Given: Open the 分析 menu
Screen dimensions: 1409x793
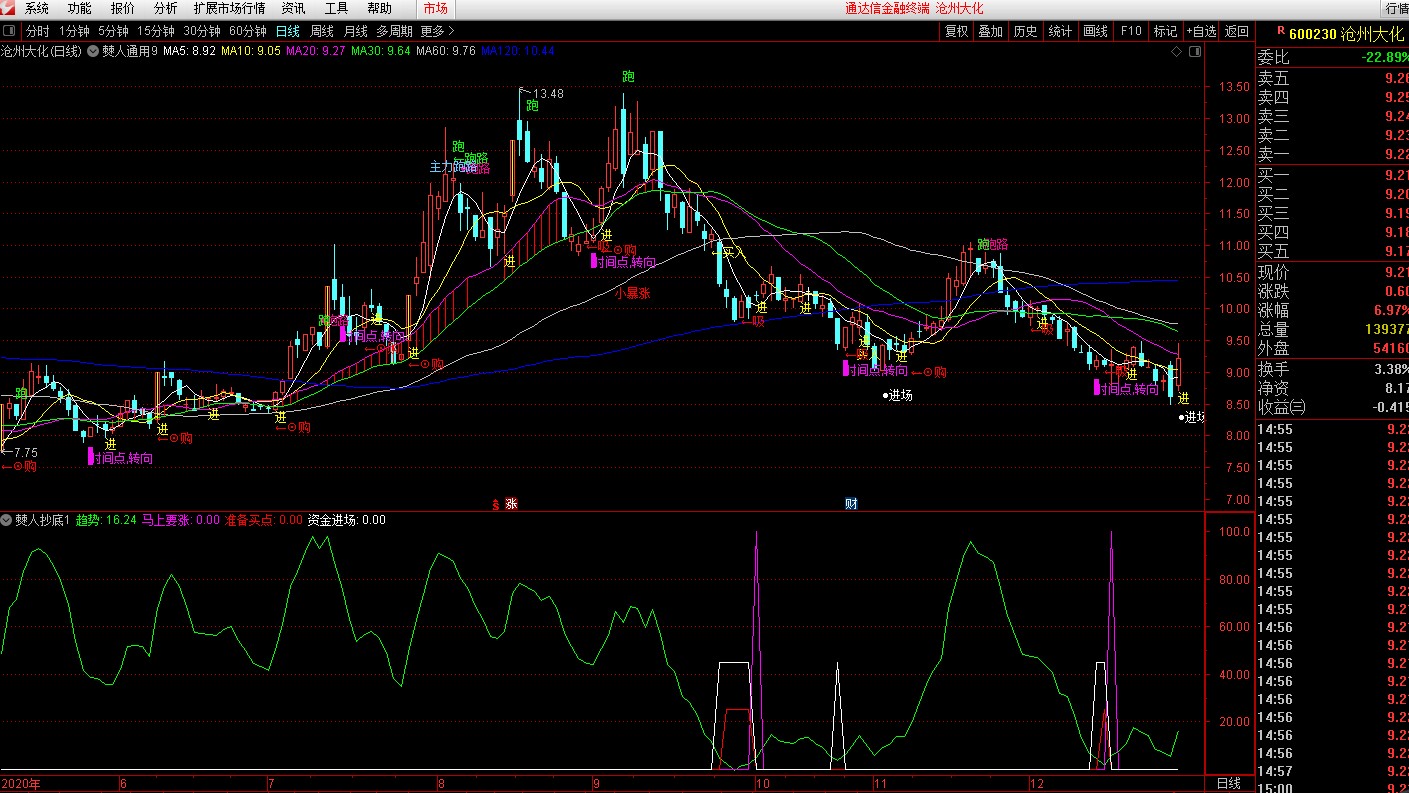Looking at the screenshot, I should coord(165,8).
